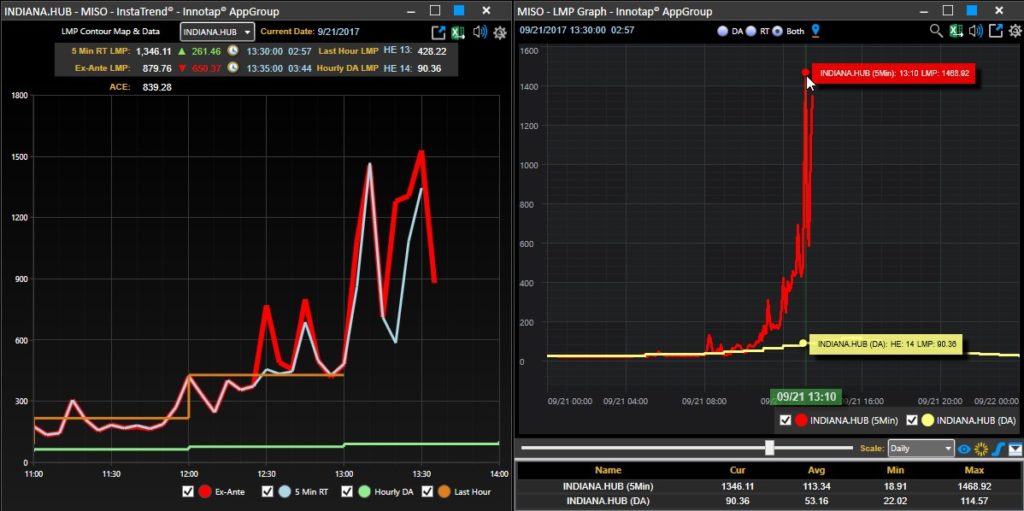Click clock icon in Ex-Ante LMP row

[233, 68]
